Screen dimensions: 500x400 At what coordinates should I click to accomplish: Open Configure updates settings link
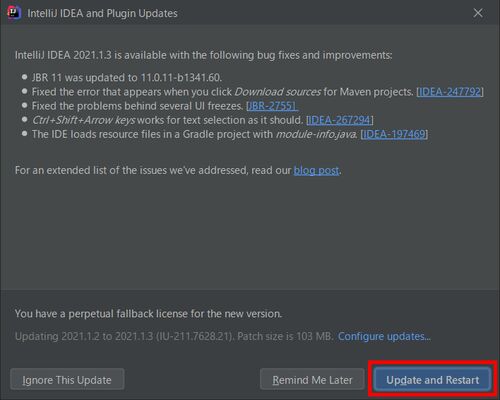(384, 336)
